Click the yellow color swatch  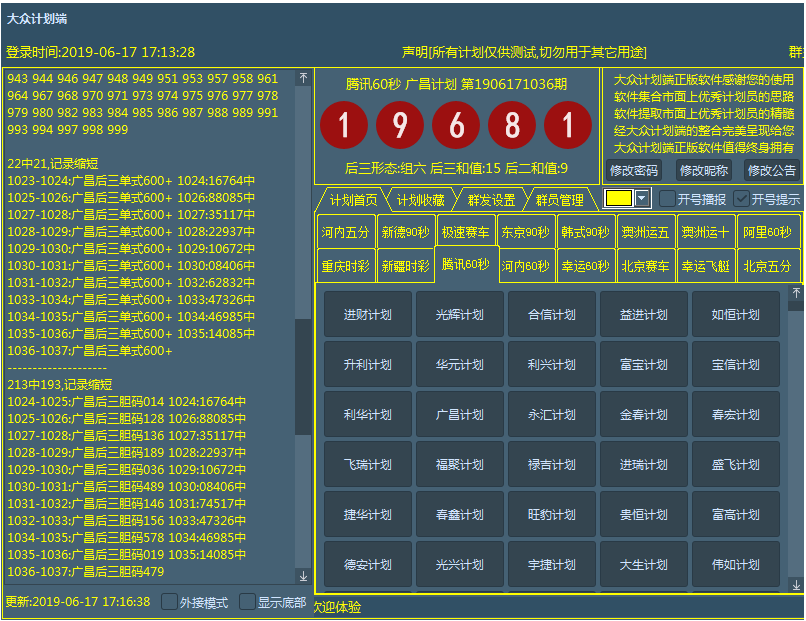point(619,198)
